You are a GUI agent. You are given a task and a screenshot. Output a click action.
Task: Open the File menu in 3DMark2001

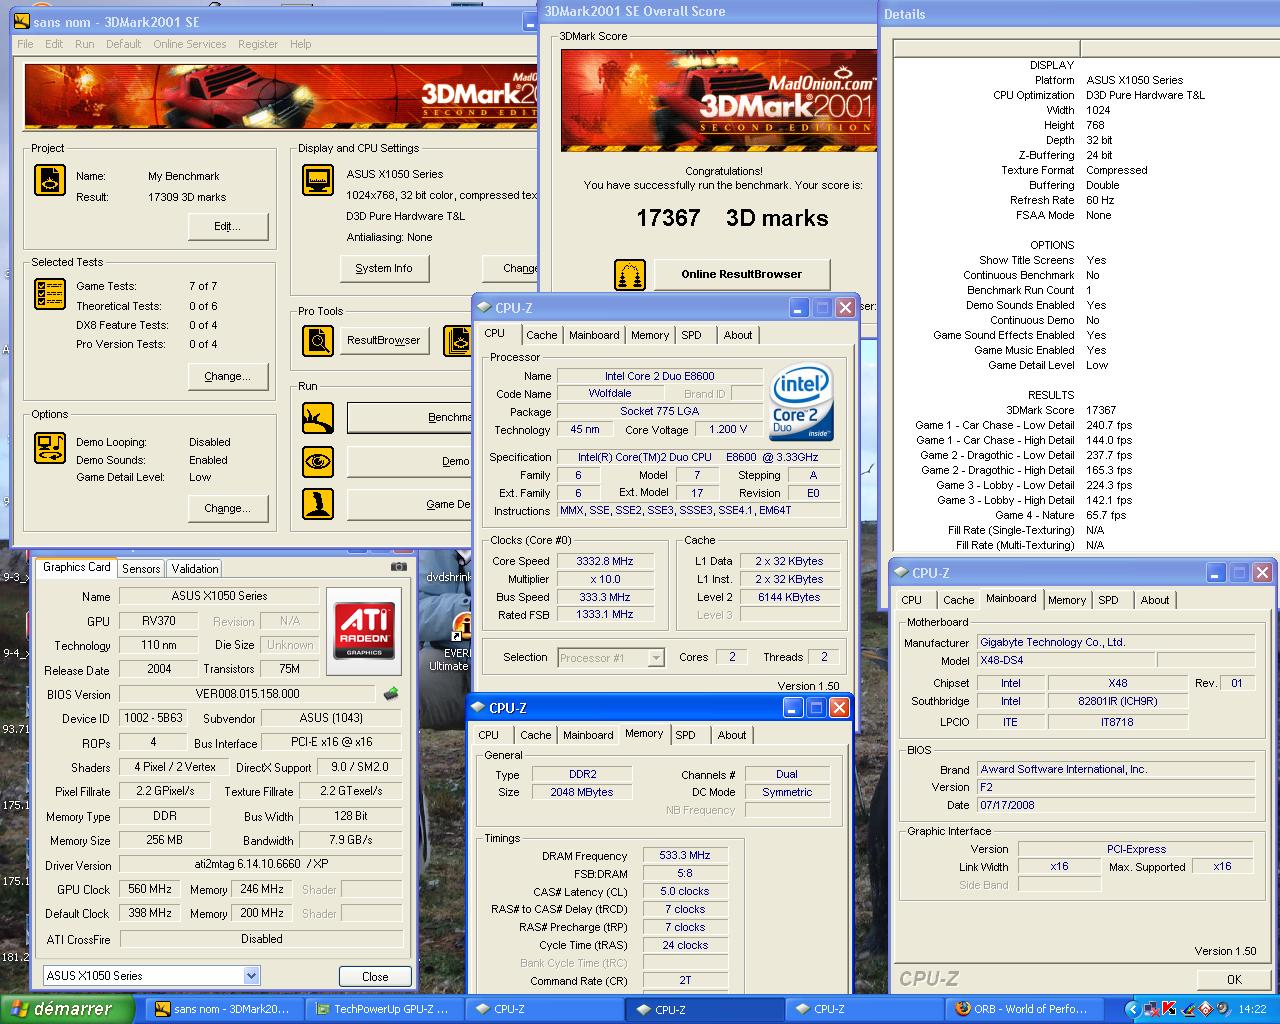pos(26,44)
